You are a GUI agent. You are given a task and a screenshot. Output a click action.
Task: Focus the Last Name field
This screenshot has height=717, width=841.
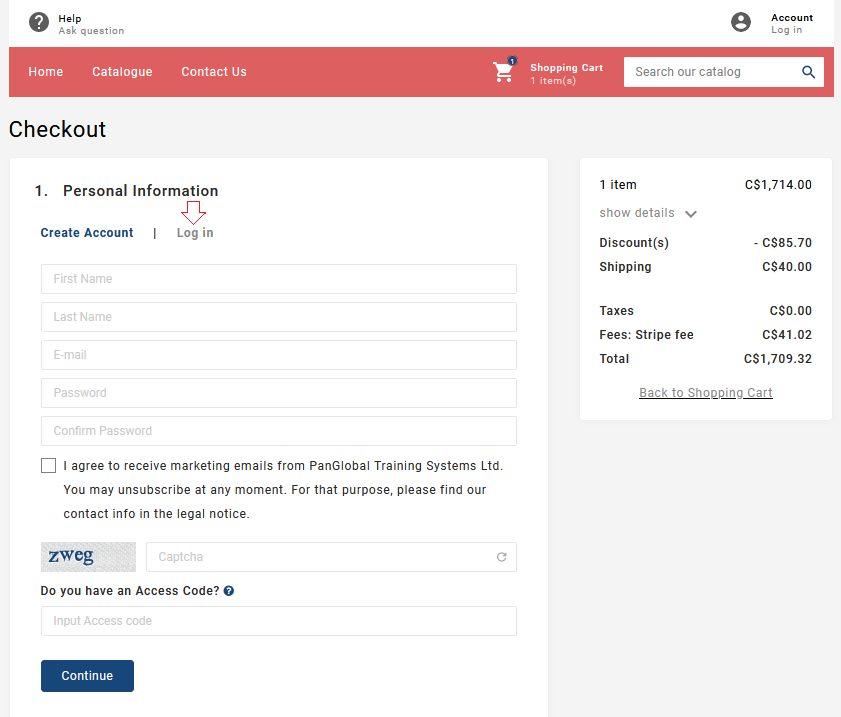pyautogui.click(x=279, y=317)
